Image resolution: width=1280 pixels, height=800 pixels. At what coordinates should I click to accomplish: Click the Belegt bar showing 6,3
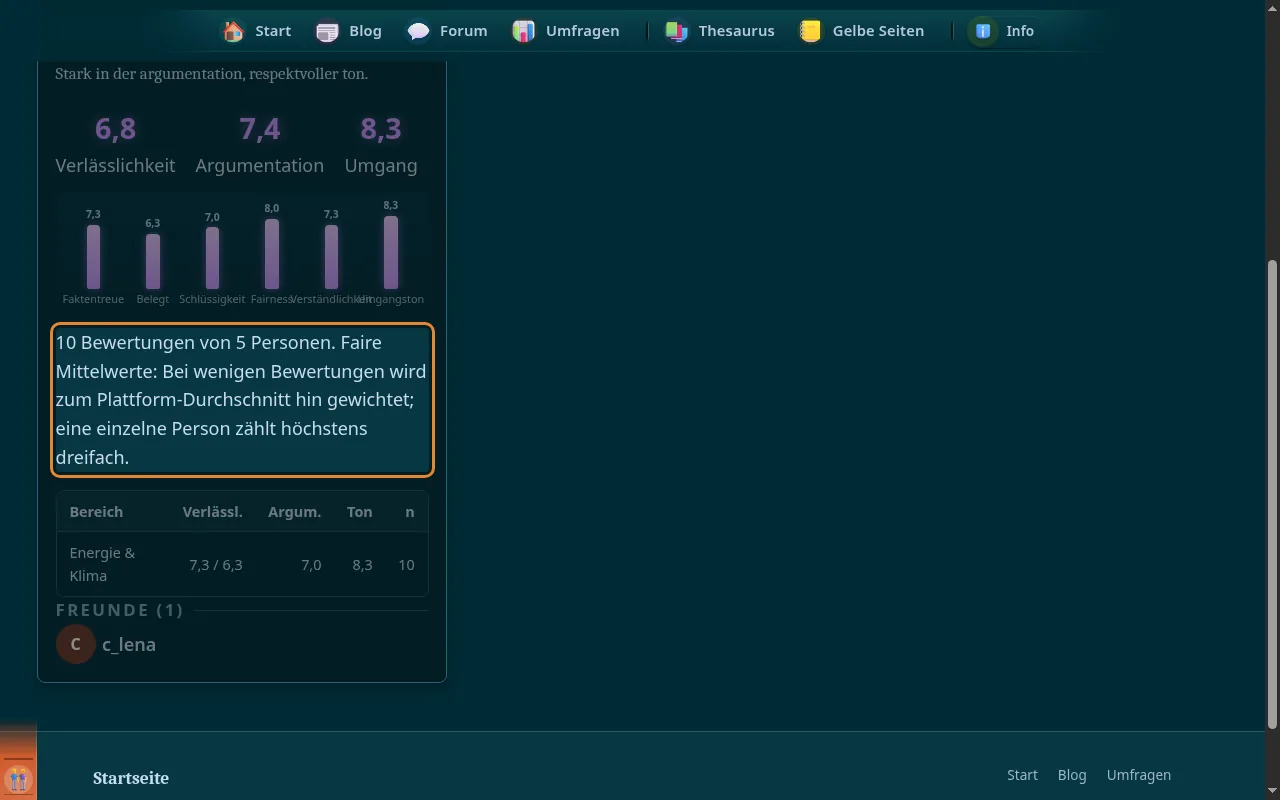click(153, 262)
